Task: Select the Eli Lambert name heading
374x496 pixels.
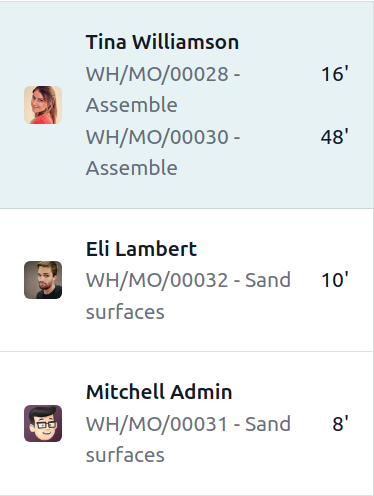Action: click(x=141, y=249)
